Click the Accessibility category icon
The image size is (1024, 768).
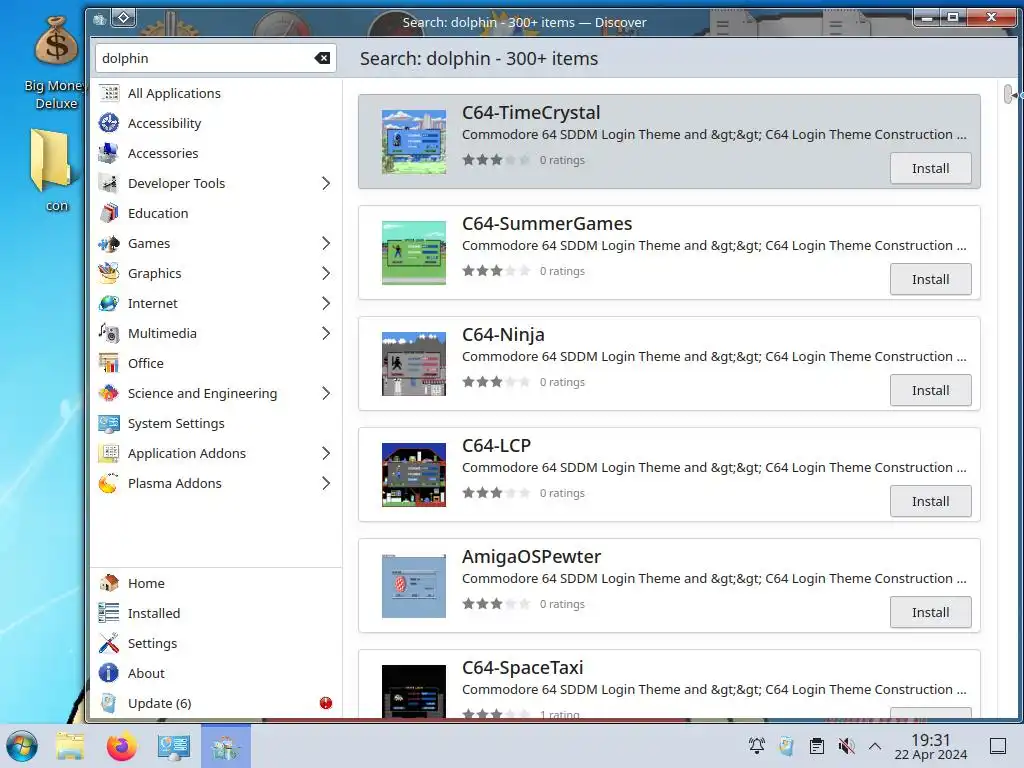click(109, 123)
